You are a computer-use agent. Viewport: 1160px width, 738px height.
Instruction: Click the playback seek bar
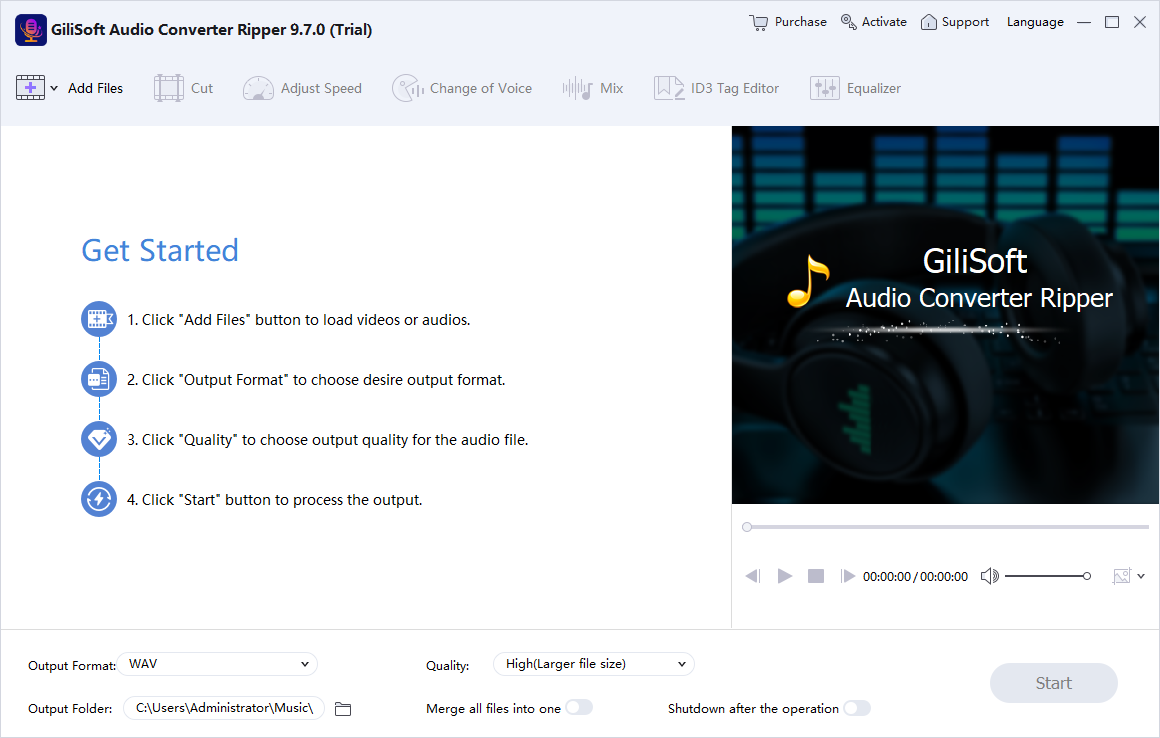coord(946,527)
